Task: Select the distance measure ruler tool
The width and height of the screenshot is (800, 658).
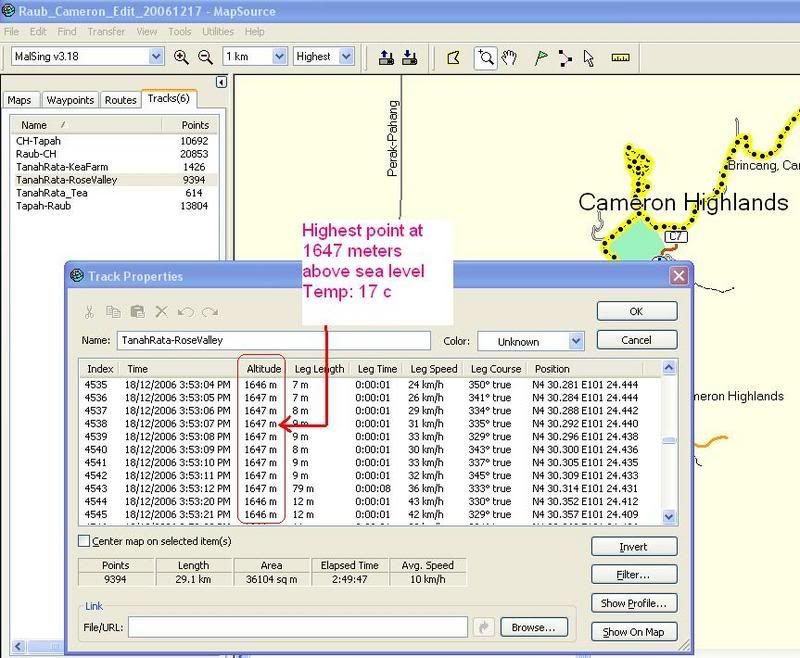Action: 620,58
